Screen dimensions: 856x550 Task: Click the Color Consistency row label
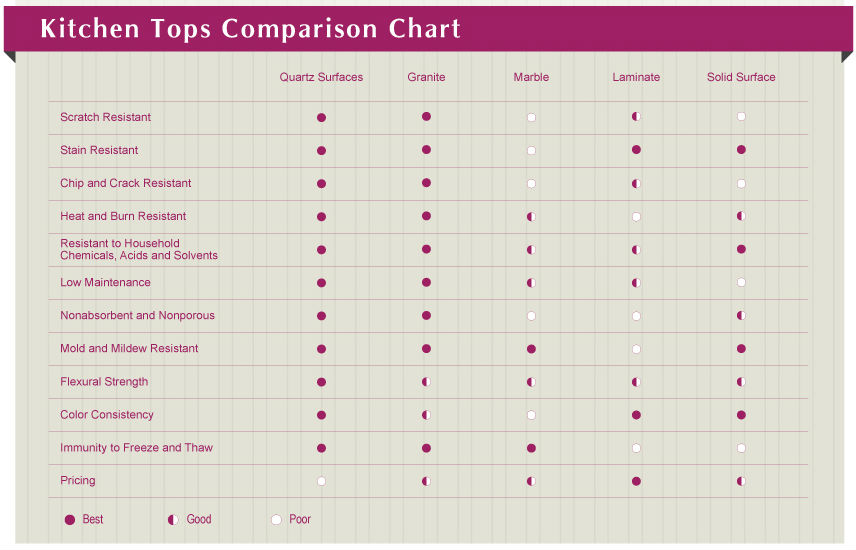point(106,415)
